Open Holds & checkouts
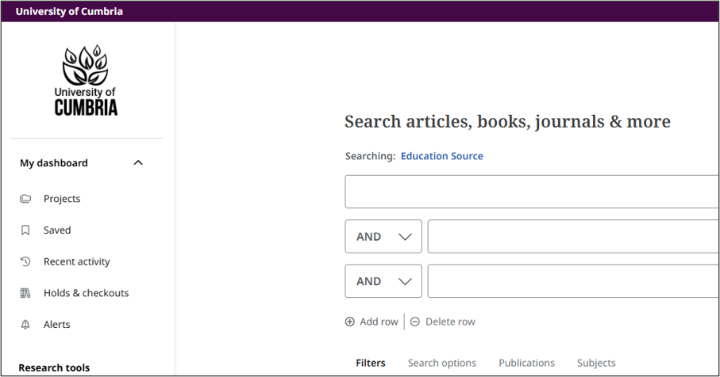This screenshot has height=377, width=720. click(x=86, y=293)
